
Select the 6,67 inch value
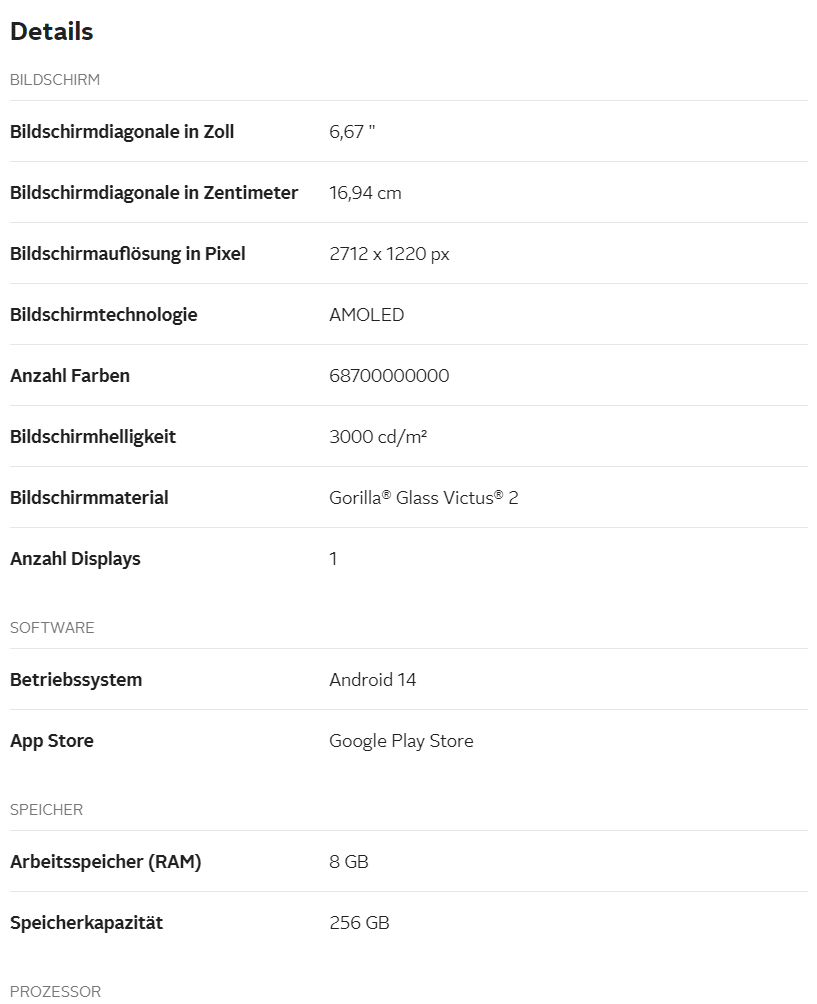click(352, 131)
